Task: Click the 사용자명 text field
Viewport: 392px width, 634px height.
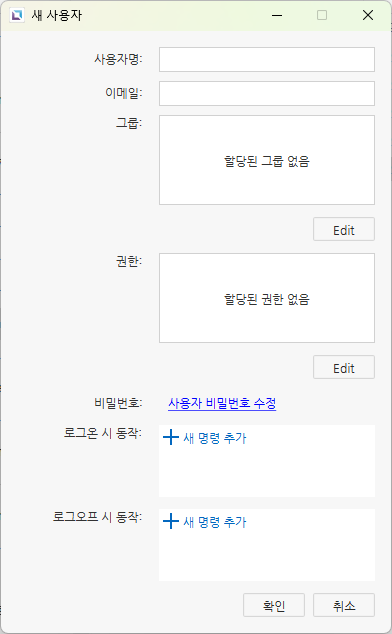Action: pos(267,59)
